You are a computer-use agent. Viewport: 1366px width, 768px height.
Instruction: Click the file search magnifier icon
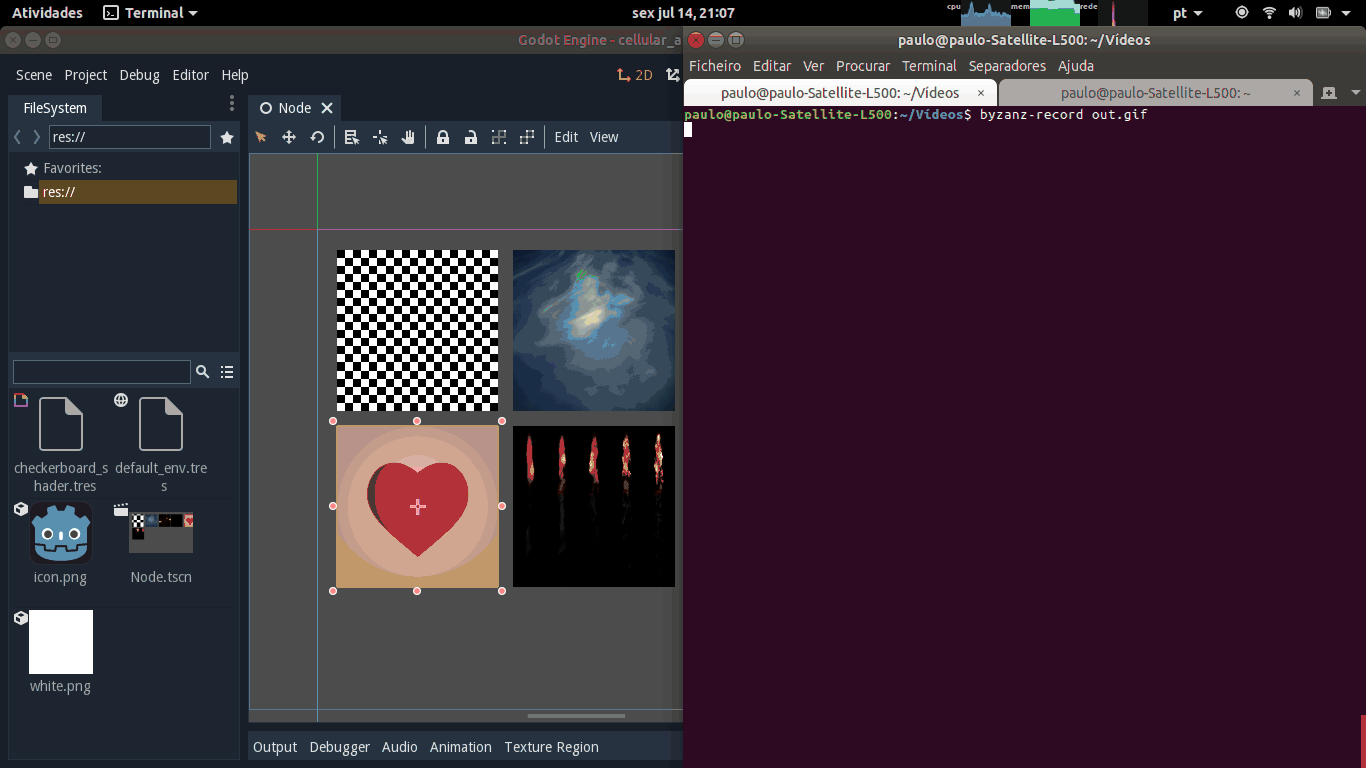click(202, 372)
